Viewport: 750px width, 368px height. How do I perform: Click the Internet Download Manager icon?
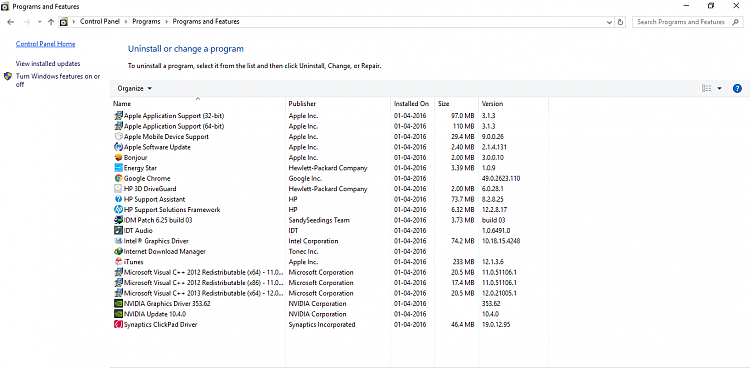(119, 252)
